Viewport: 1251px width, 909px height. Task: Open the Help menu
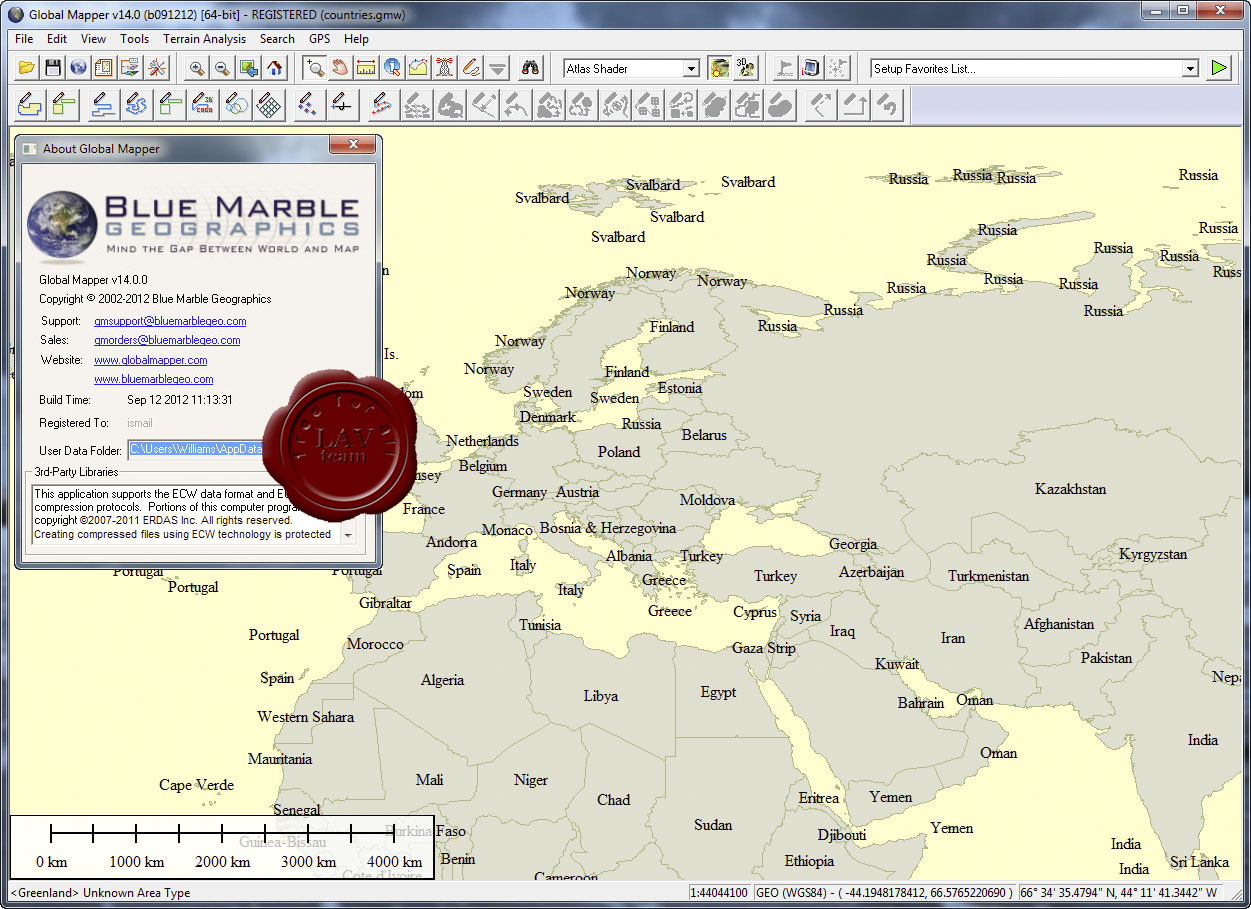coord(356,39)
